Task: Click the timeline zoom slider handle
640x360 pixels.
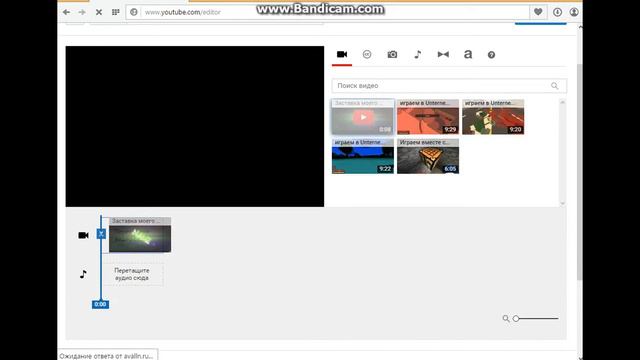Action: click(x=516, y=318)
